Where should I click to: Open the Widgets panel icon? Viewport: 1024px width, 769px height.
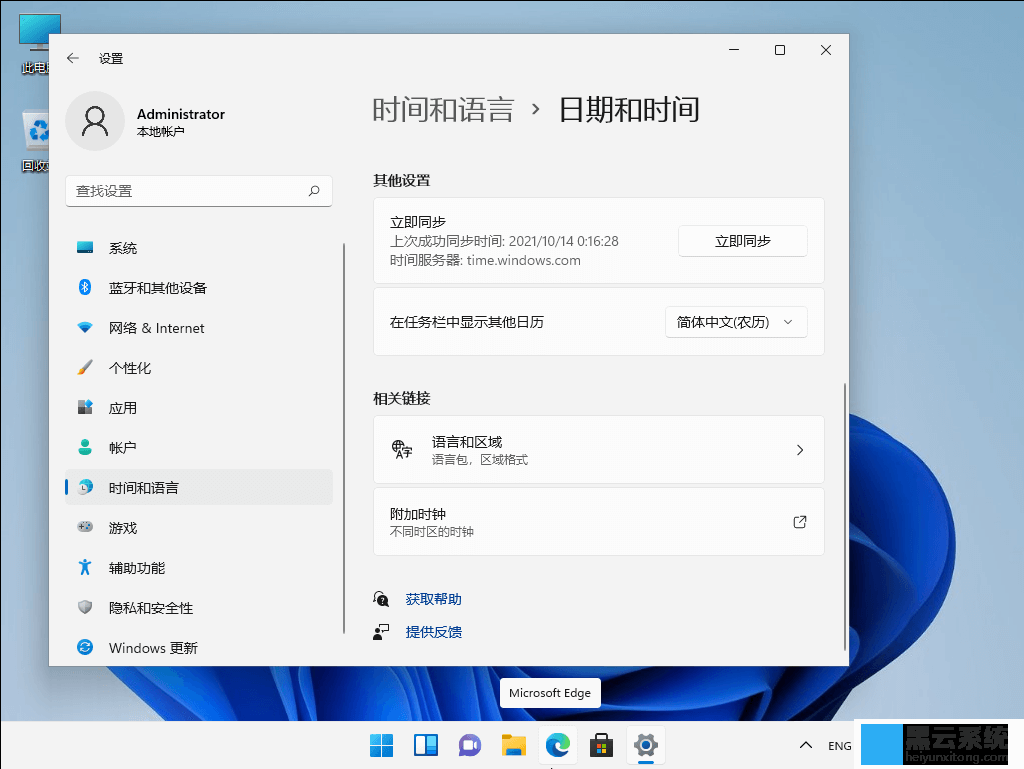point(425,745)
